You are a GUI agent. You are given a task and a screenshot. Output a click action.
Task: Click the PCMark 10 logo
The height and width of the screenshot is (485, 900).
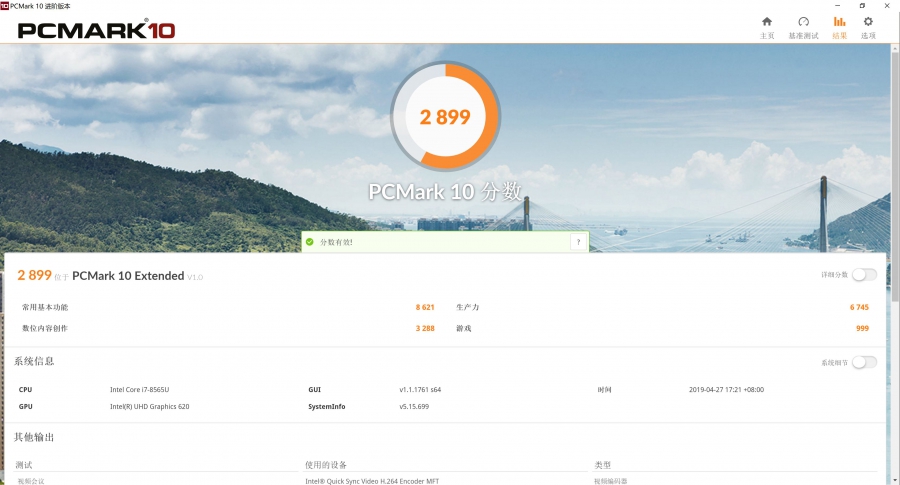pyautogui.click(x=96, y=29)
